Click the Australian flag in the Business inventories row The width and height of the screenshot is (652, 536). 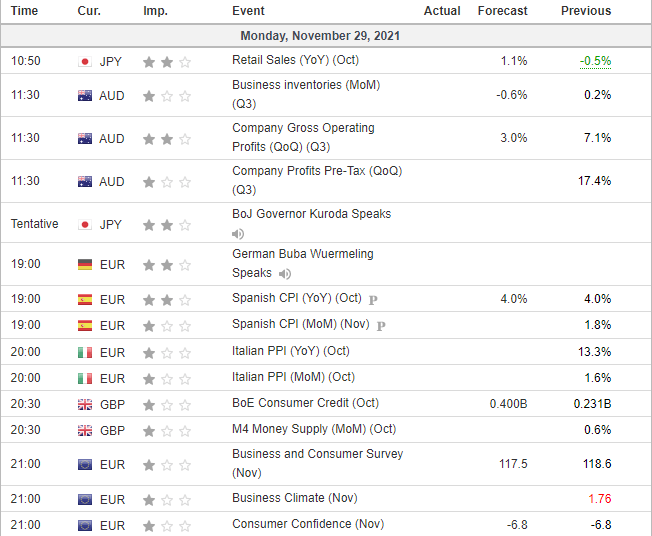click(x=85, y=96)
